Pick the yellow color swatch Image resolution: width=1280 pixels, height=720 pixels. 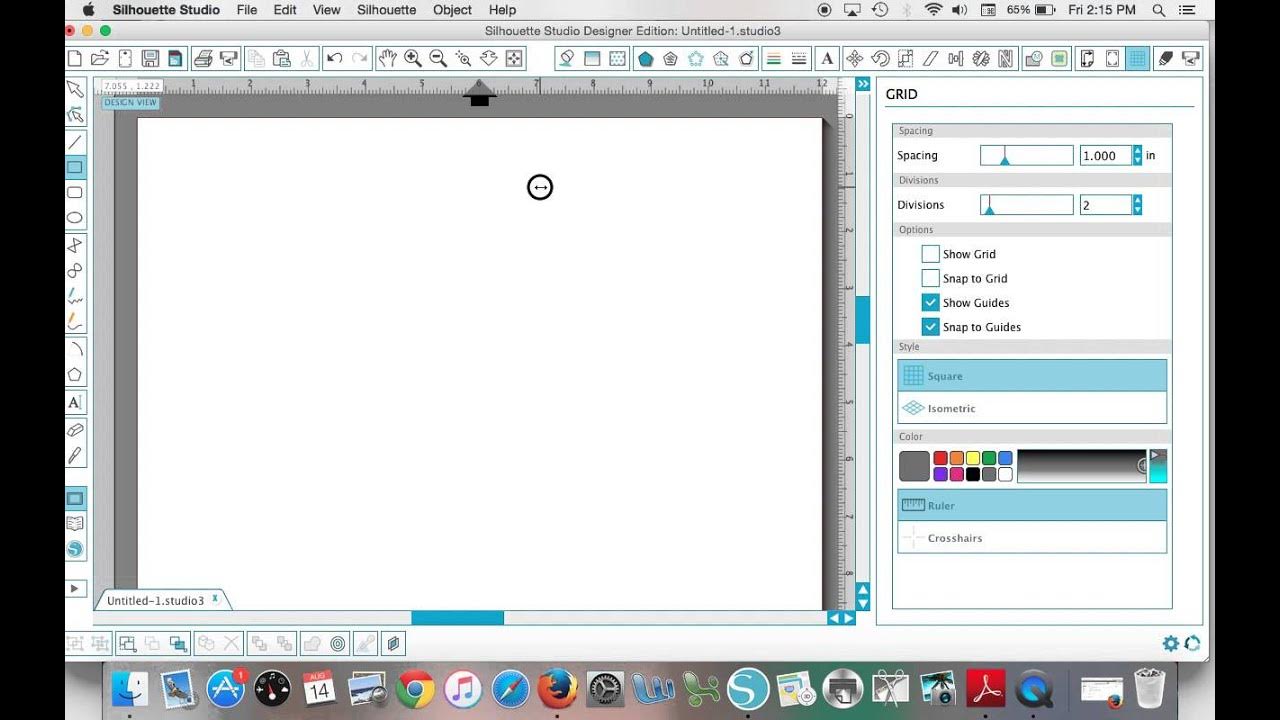[x=972, y=458]
